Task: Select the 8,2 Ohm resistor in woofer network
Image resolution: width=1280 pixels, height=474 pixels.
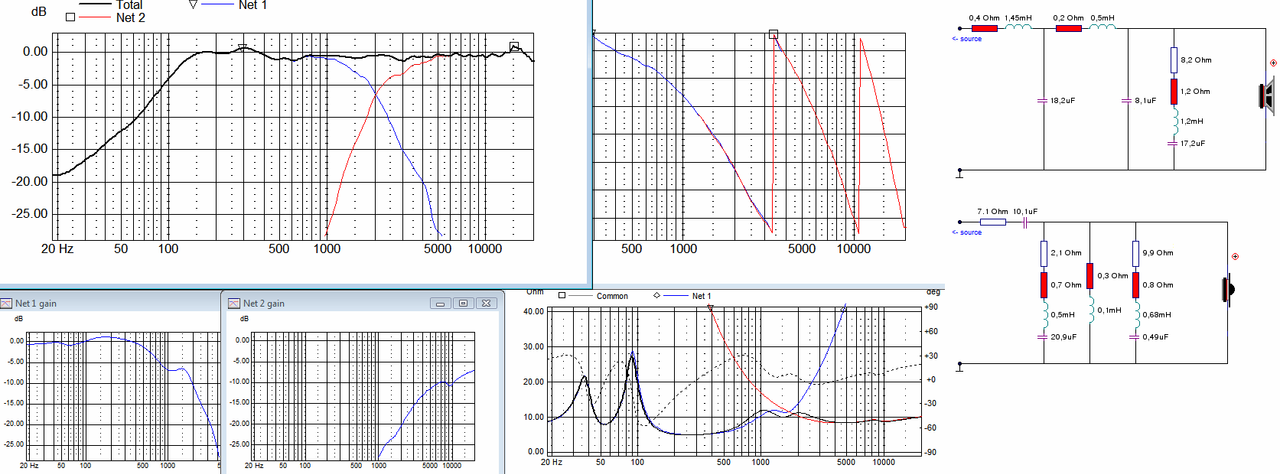Action: 1176,61
